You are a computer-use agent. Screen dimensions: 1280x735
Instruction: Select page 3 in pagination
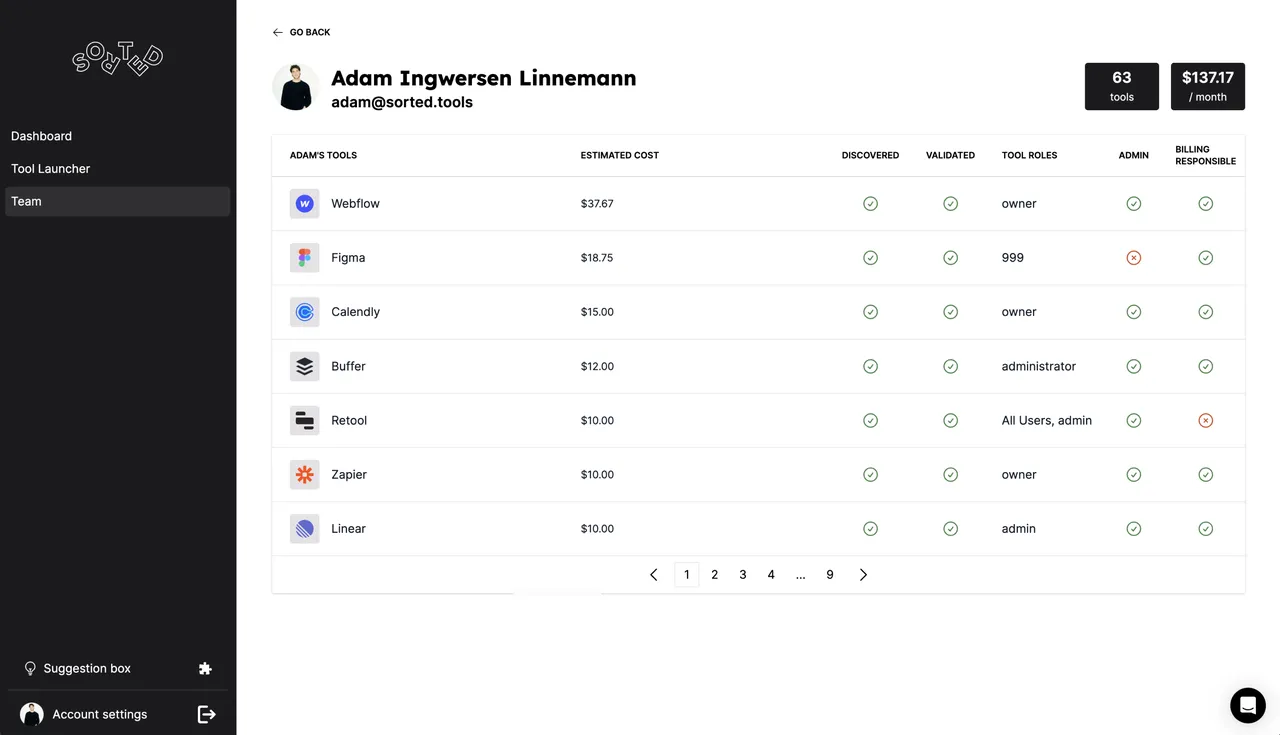click(x=743, y=575)
